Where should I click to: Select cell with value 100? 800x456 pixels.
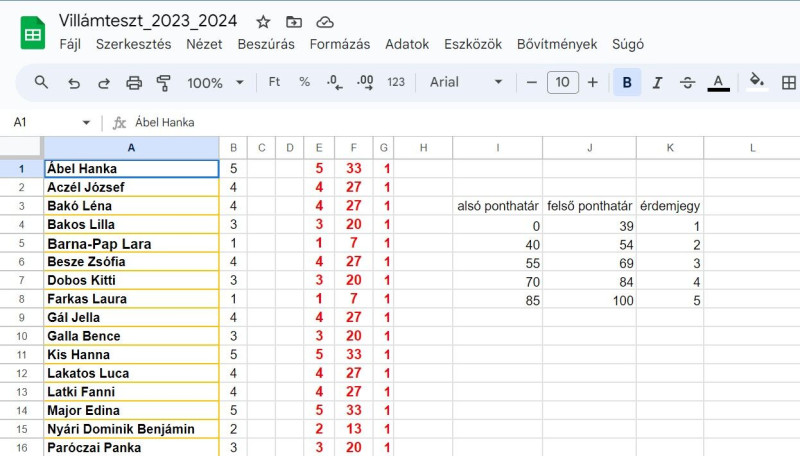tap(589, 300)
